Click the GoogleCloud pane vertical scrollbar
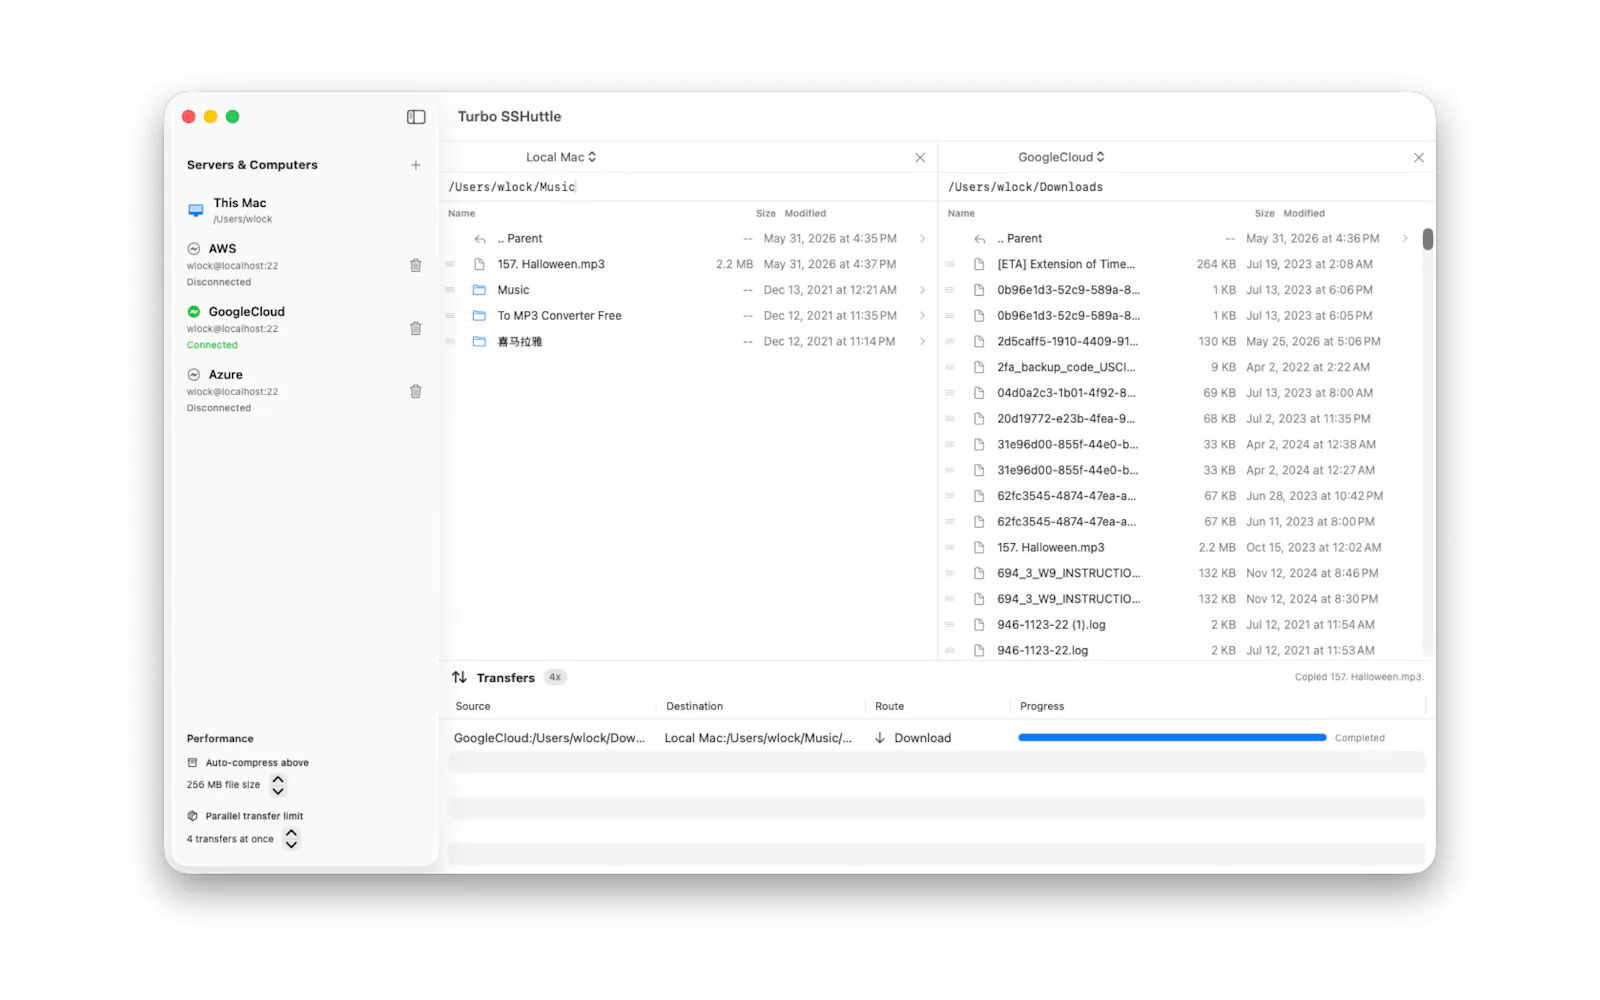 [x=1428, y=240]
